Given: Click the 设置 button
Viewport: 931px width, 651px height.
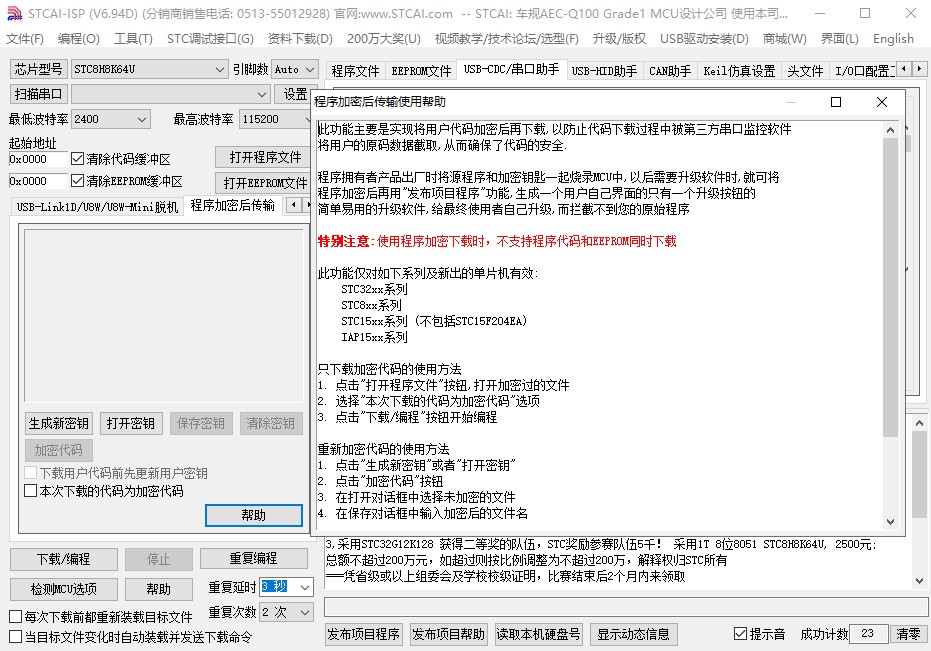Looking at the screenshot, I should [295, 94].
